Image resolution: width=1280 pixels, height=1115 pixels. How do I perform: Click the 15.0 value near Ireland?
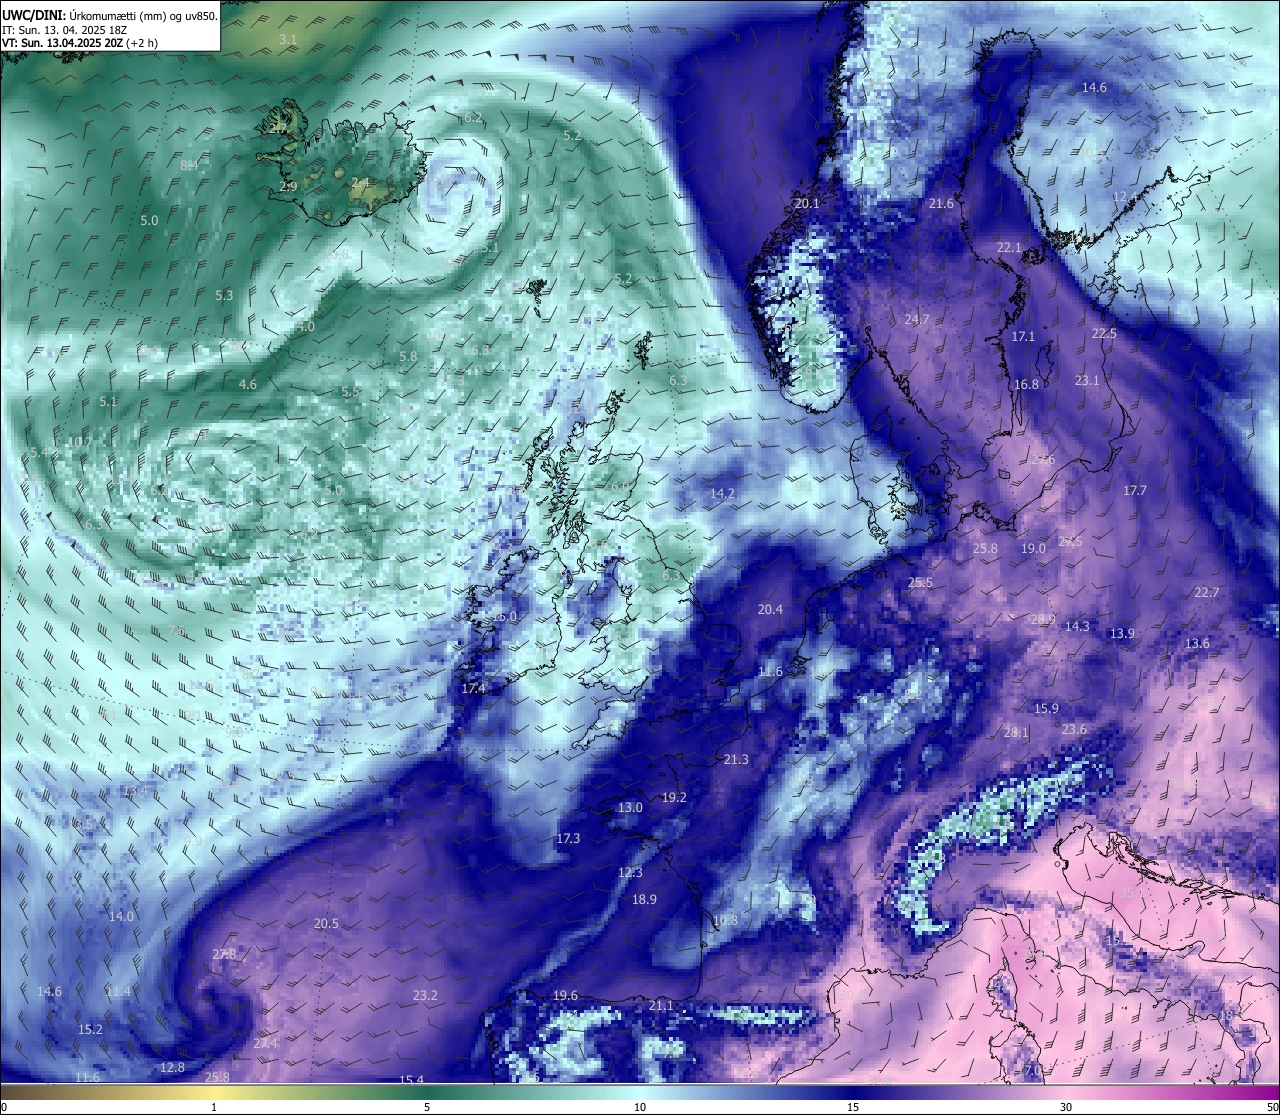click(x=505, y=617)
